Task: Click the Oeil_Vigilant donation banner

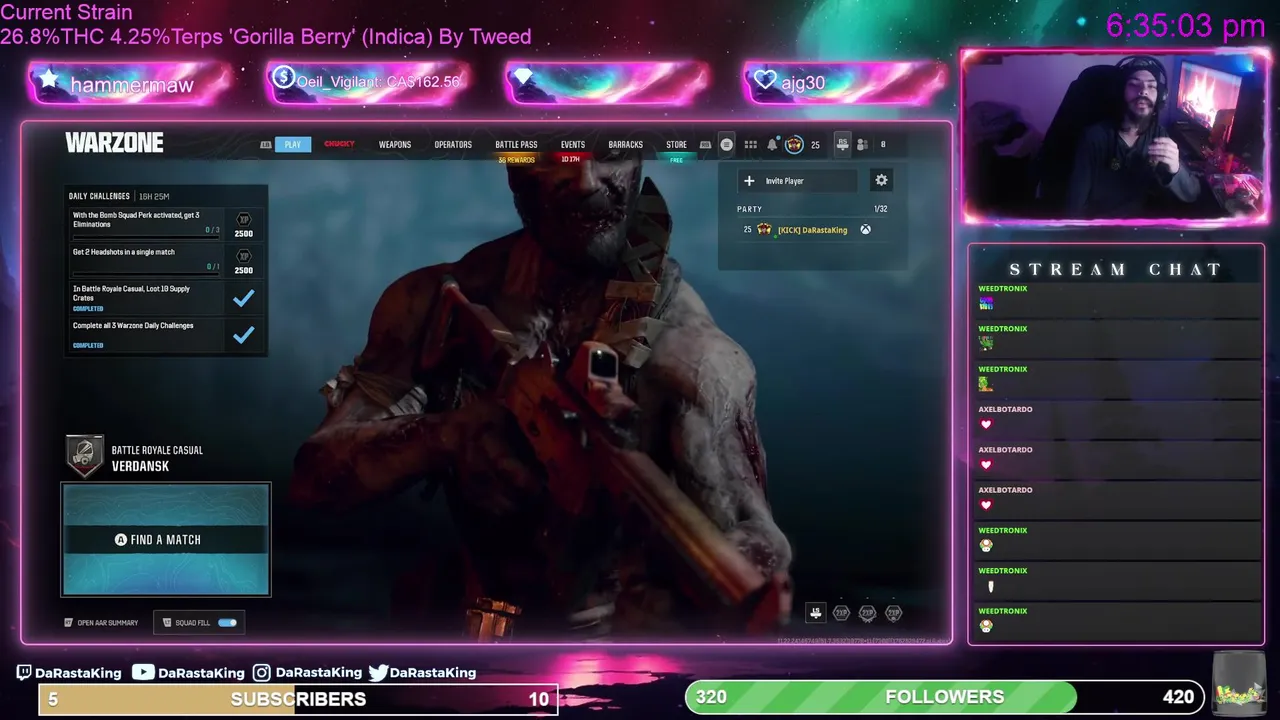Action: [368, 82]
